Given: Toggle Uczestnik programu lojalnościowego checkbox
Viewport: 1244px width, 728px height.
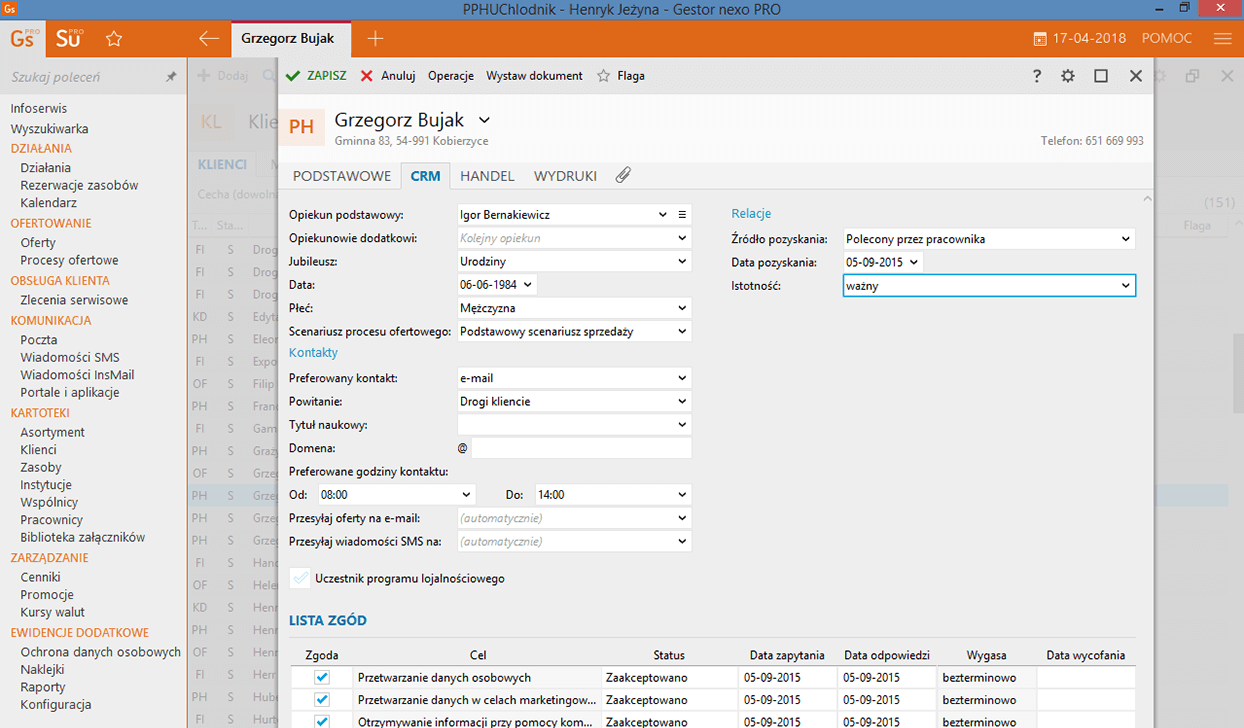Looking at the screenshot, I should [x=301, y=578].
